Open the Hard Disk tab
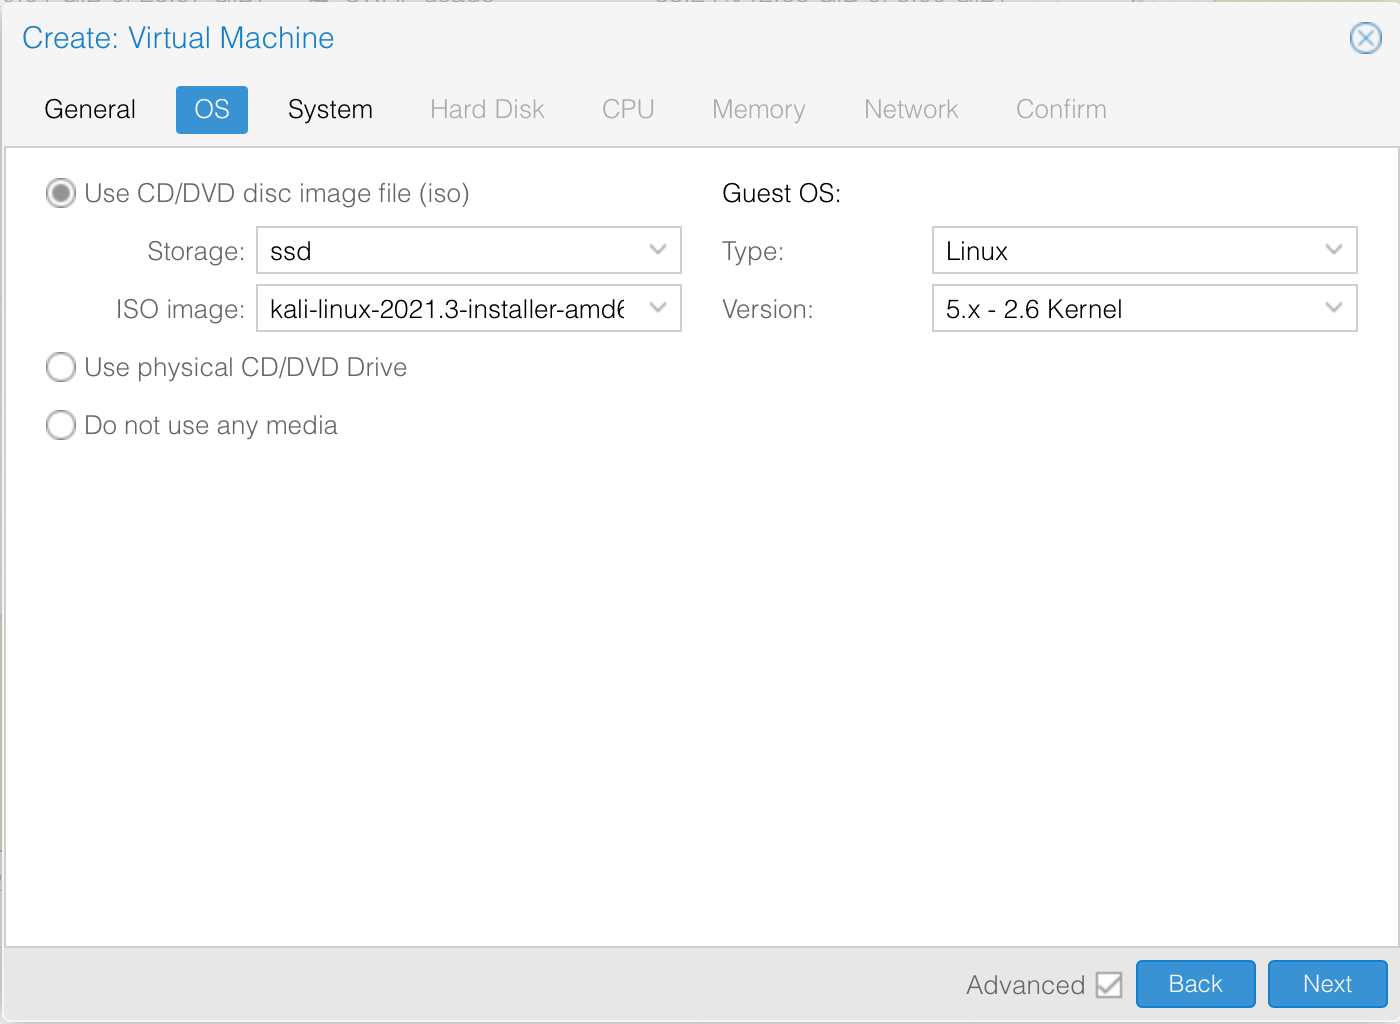The height and width of the screenshot is (1024, 1400). click(x=487, y=109)
